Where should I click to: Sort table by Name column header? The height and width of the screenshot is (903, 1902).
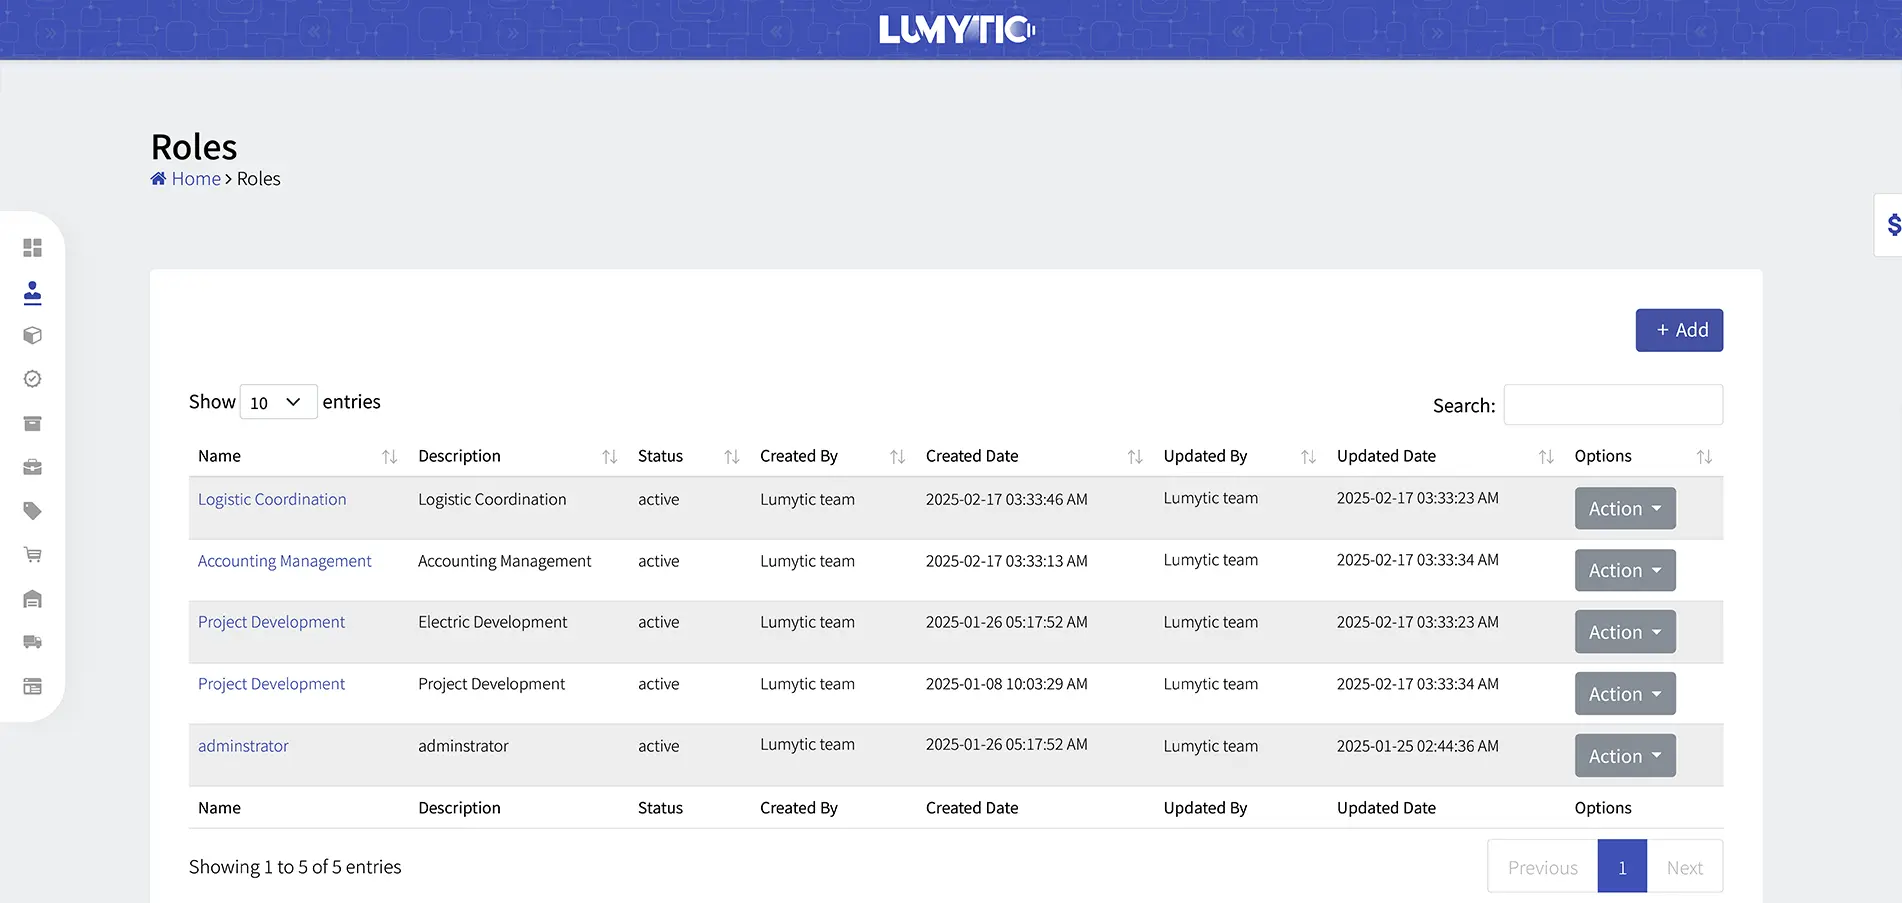pos(220,456)
